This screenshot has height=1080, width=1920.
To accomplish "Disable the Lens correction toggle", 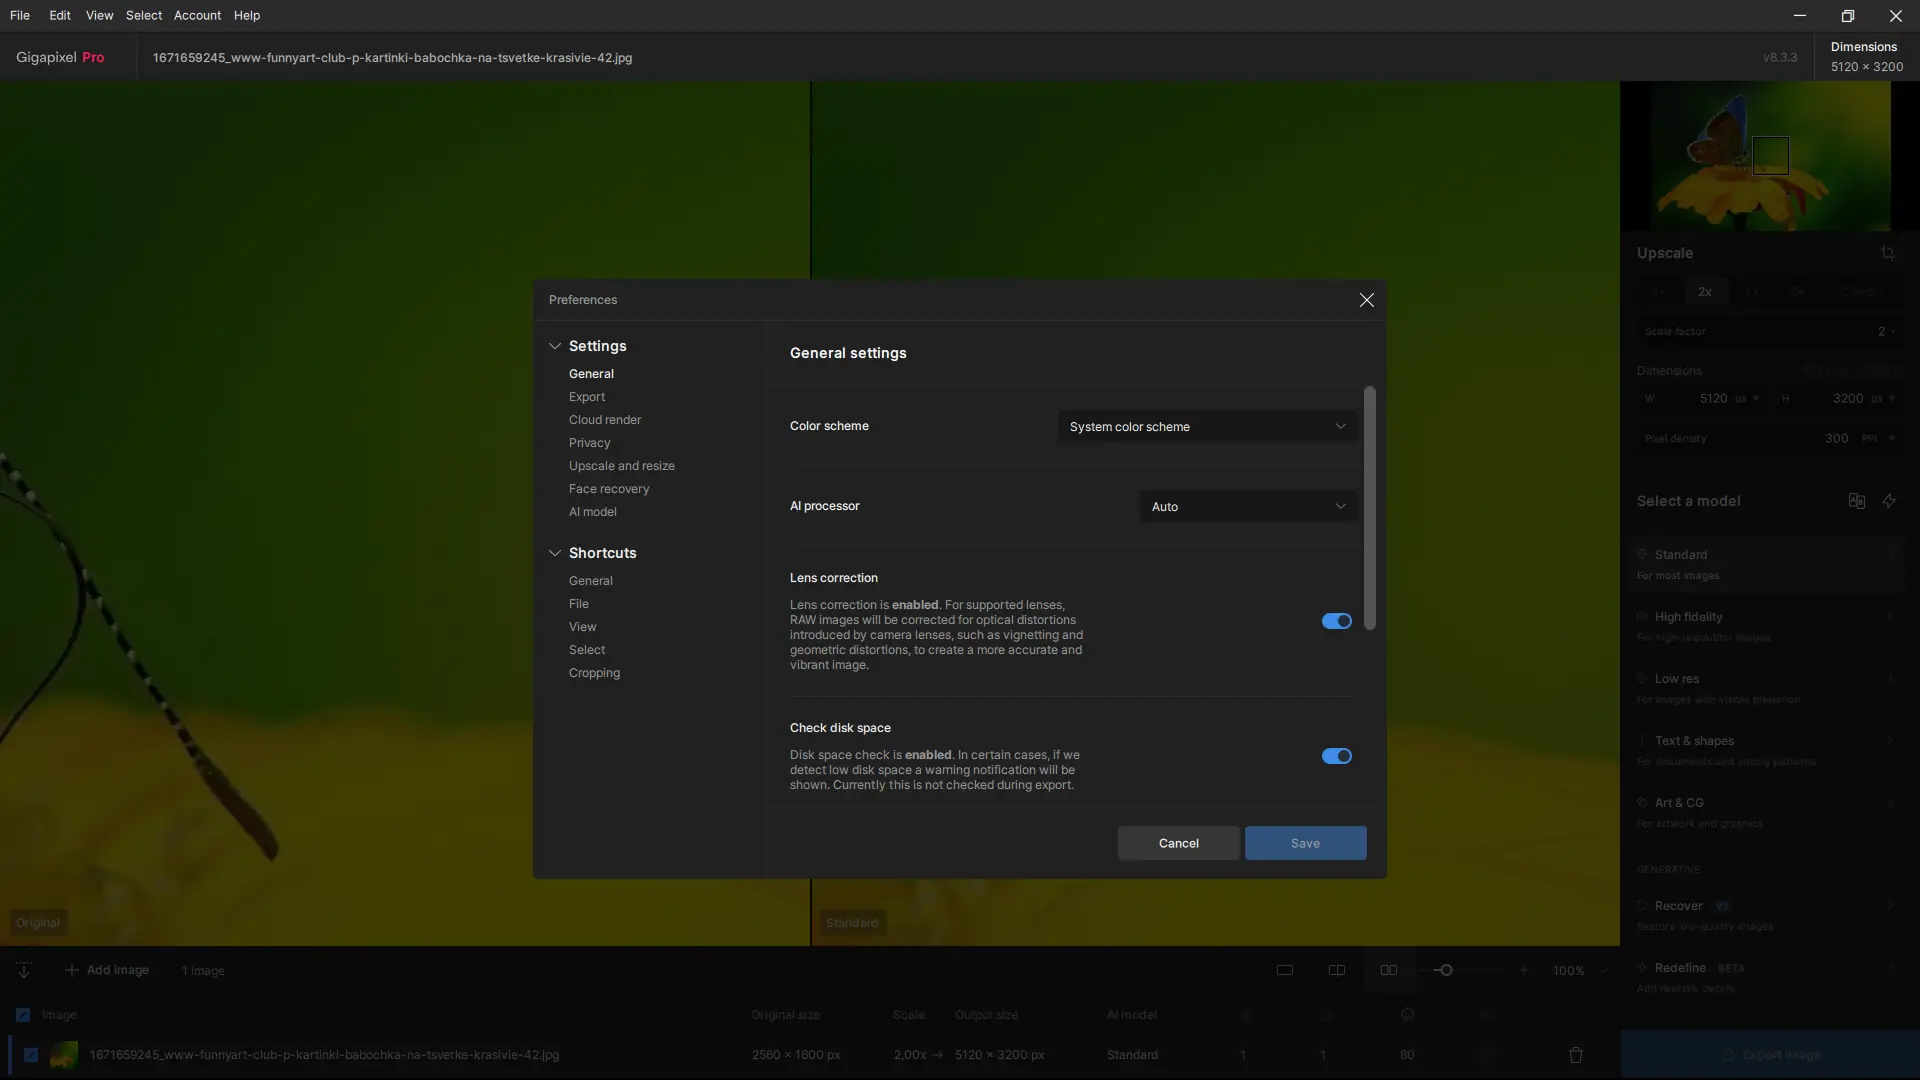I will [1336, 621].
